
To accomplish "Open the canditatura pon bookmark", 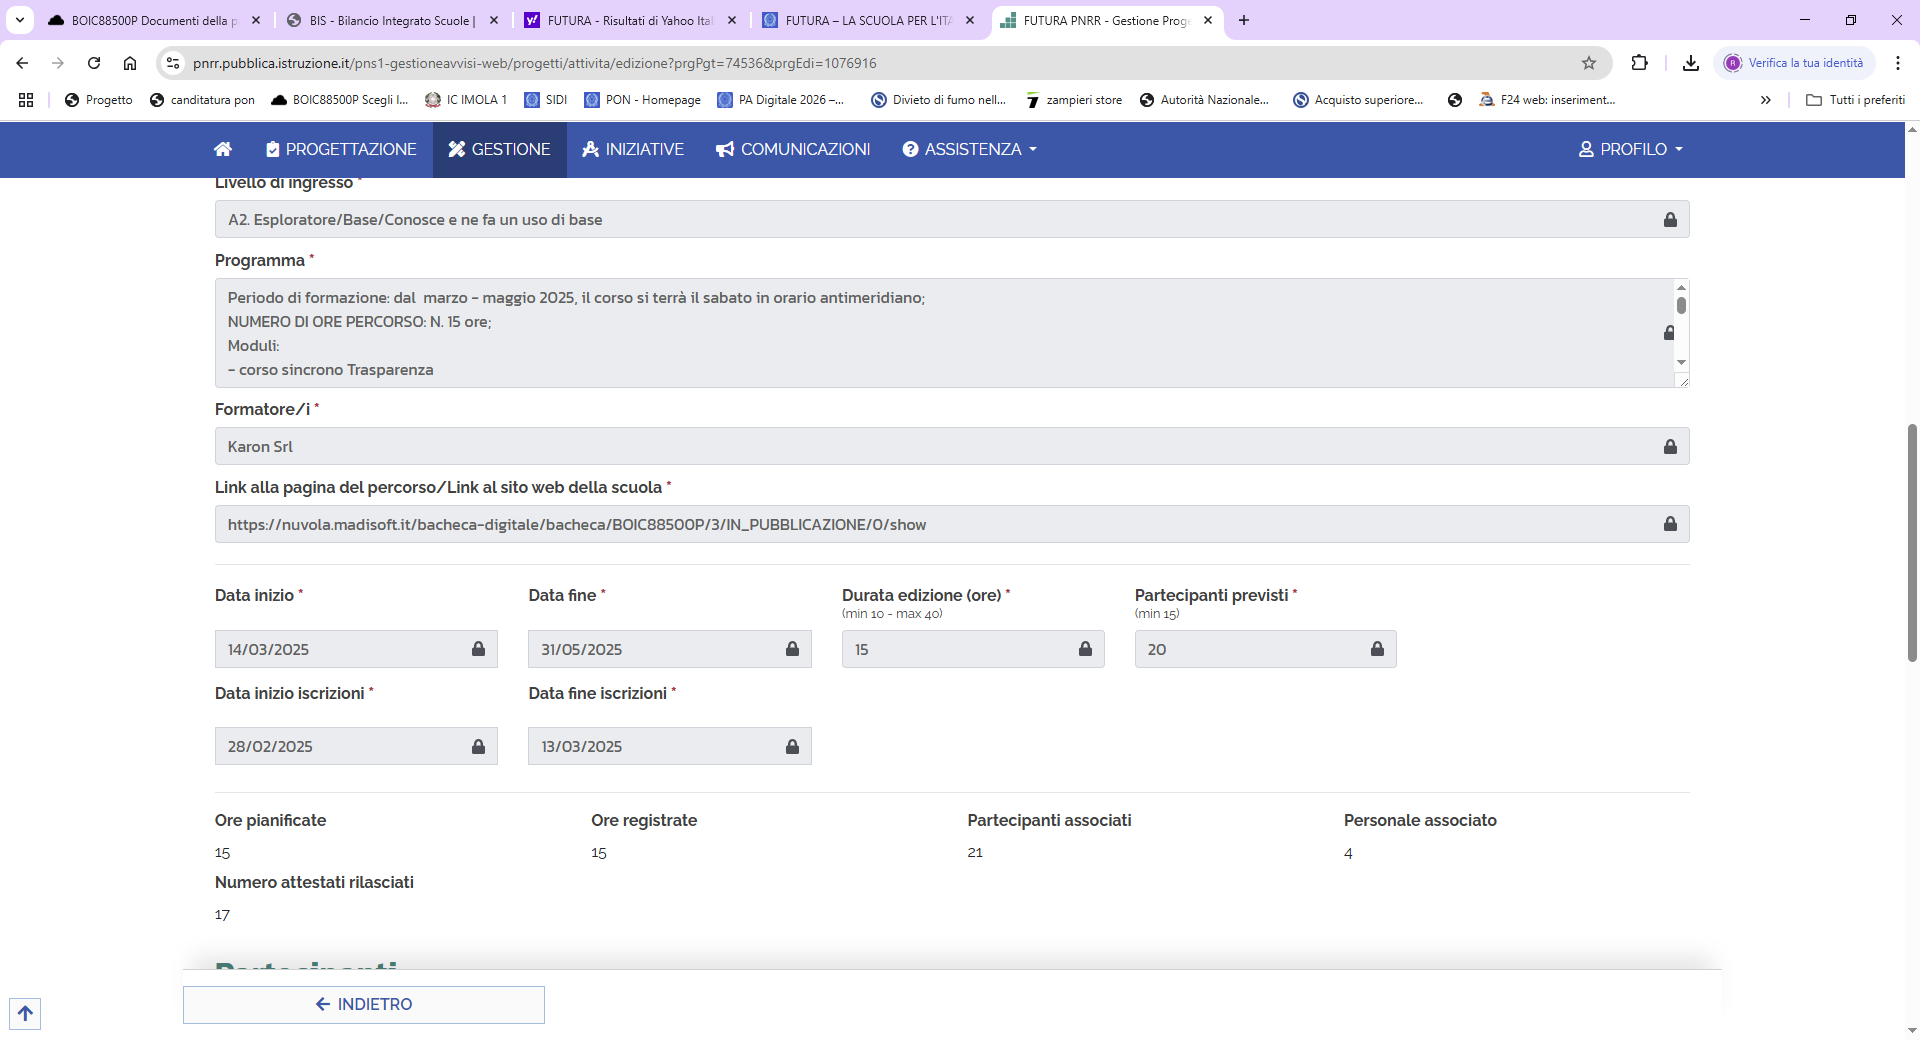I will pos(202,100).
